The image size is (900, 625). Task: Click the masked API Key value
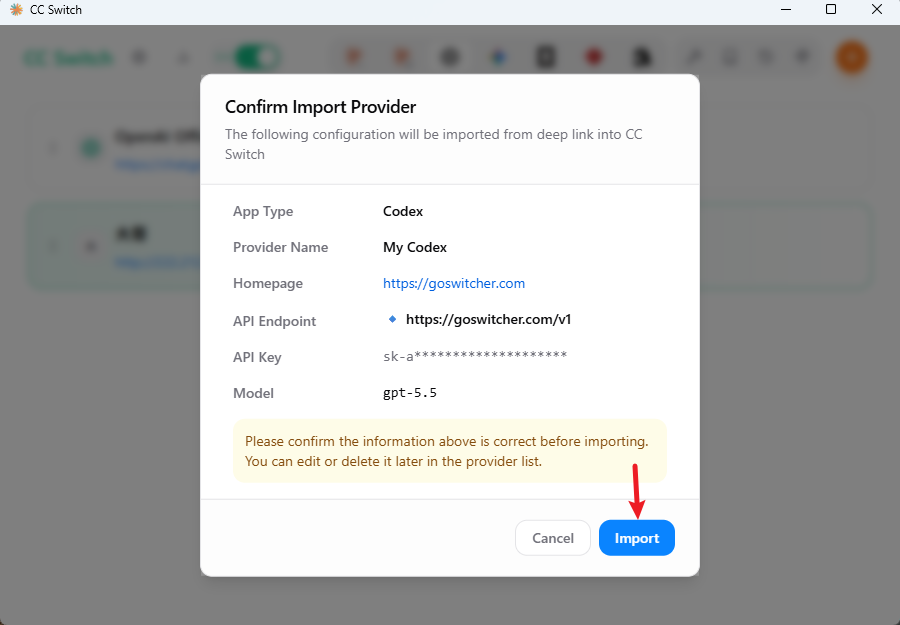[475, 356]
